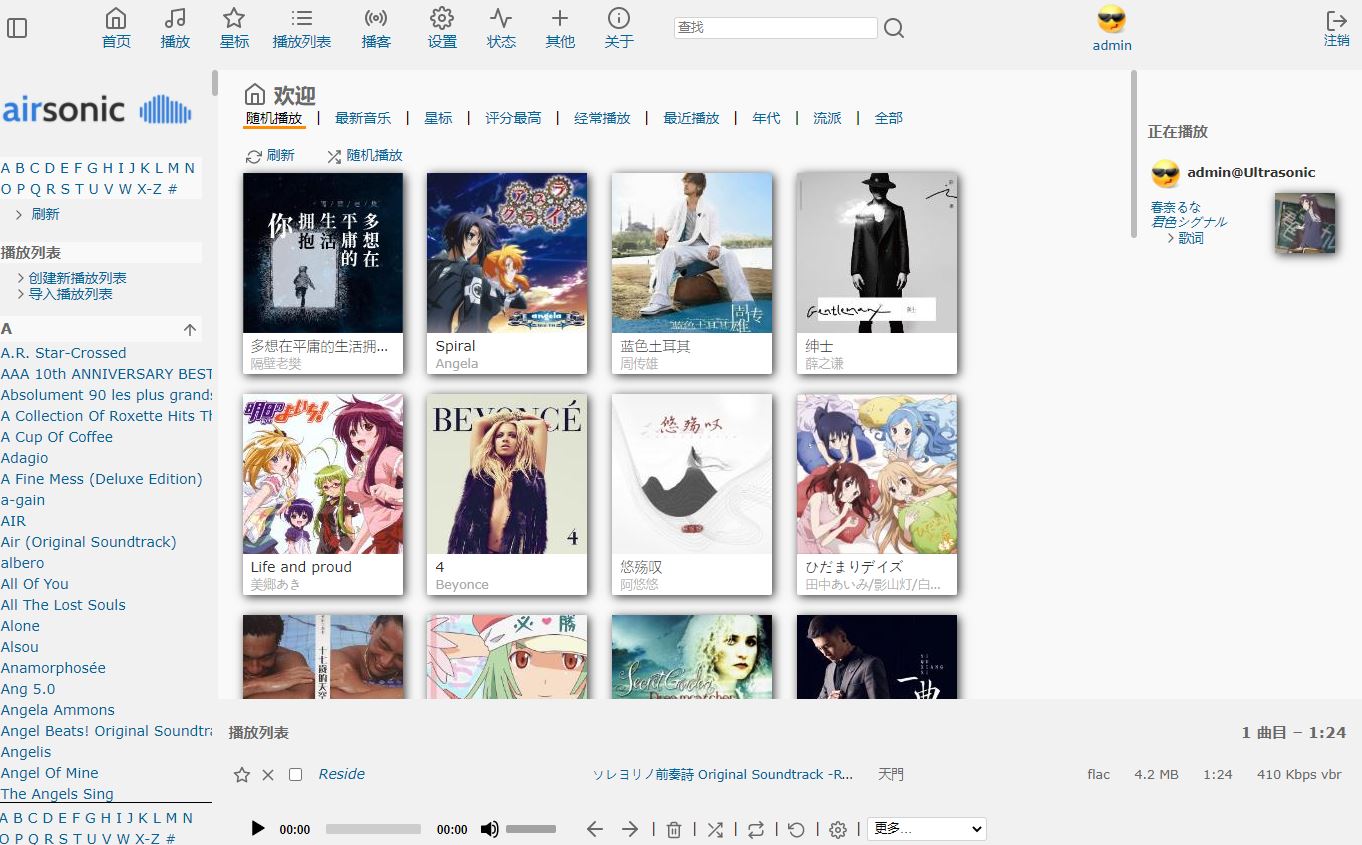The width and height of the screenshot is (1362, 845).
Task: Click 导入播放列表 link
Action: (70, 294)
